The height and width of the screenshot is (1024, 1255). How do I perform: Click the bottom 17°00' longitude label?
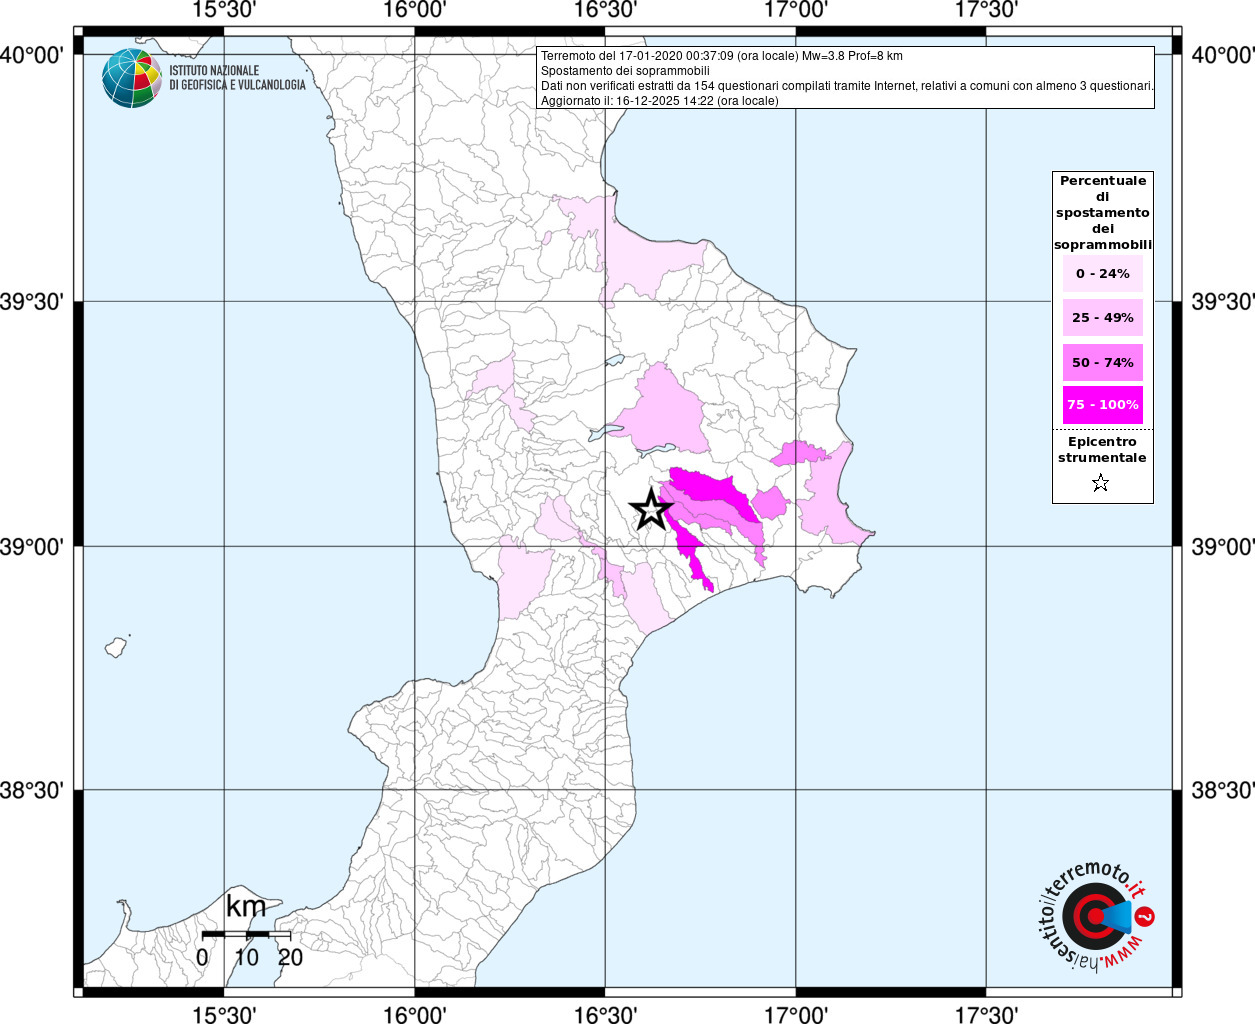coord(796,1015)
